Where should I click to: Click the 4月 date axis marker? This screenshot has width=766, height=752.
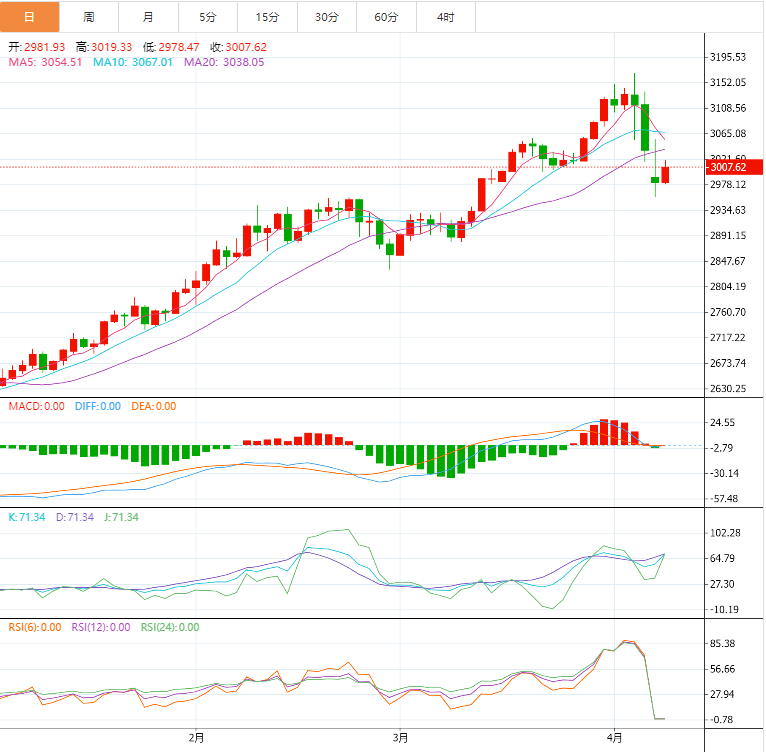(x=615, y=739)
